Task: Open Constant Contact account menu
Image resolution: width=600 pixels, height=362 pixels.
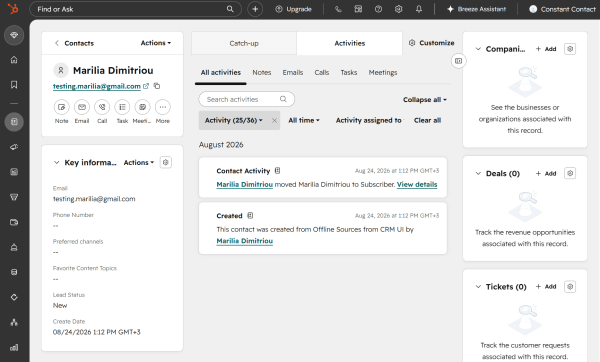Action: tap(562, 9)
